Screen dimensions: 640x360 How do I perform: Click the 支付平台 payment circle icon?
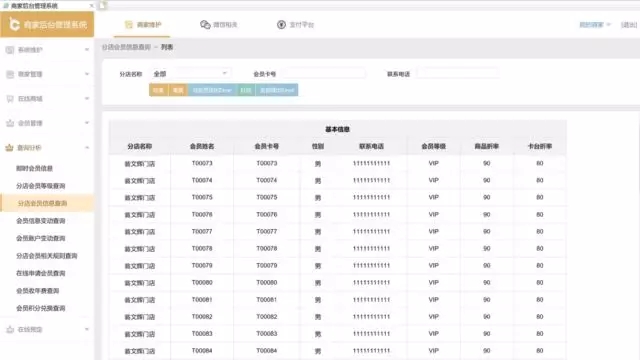pos(281,25)
